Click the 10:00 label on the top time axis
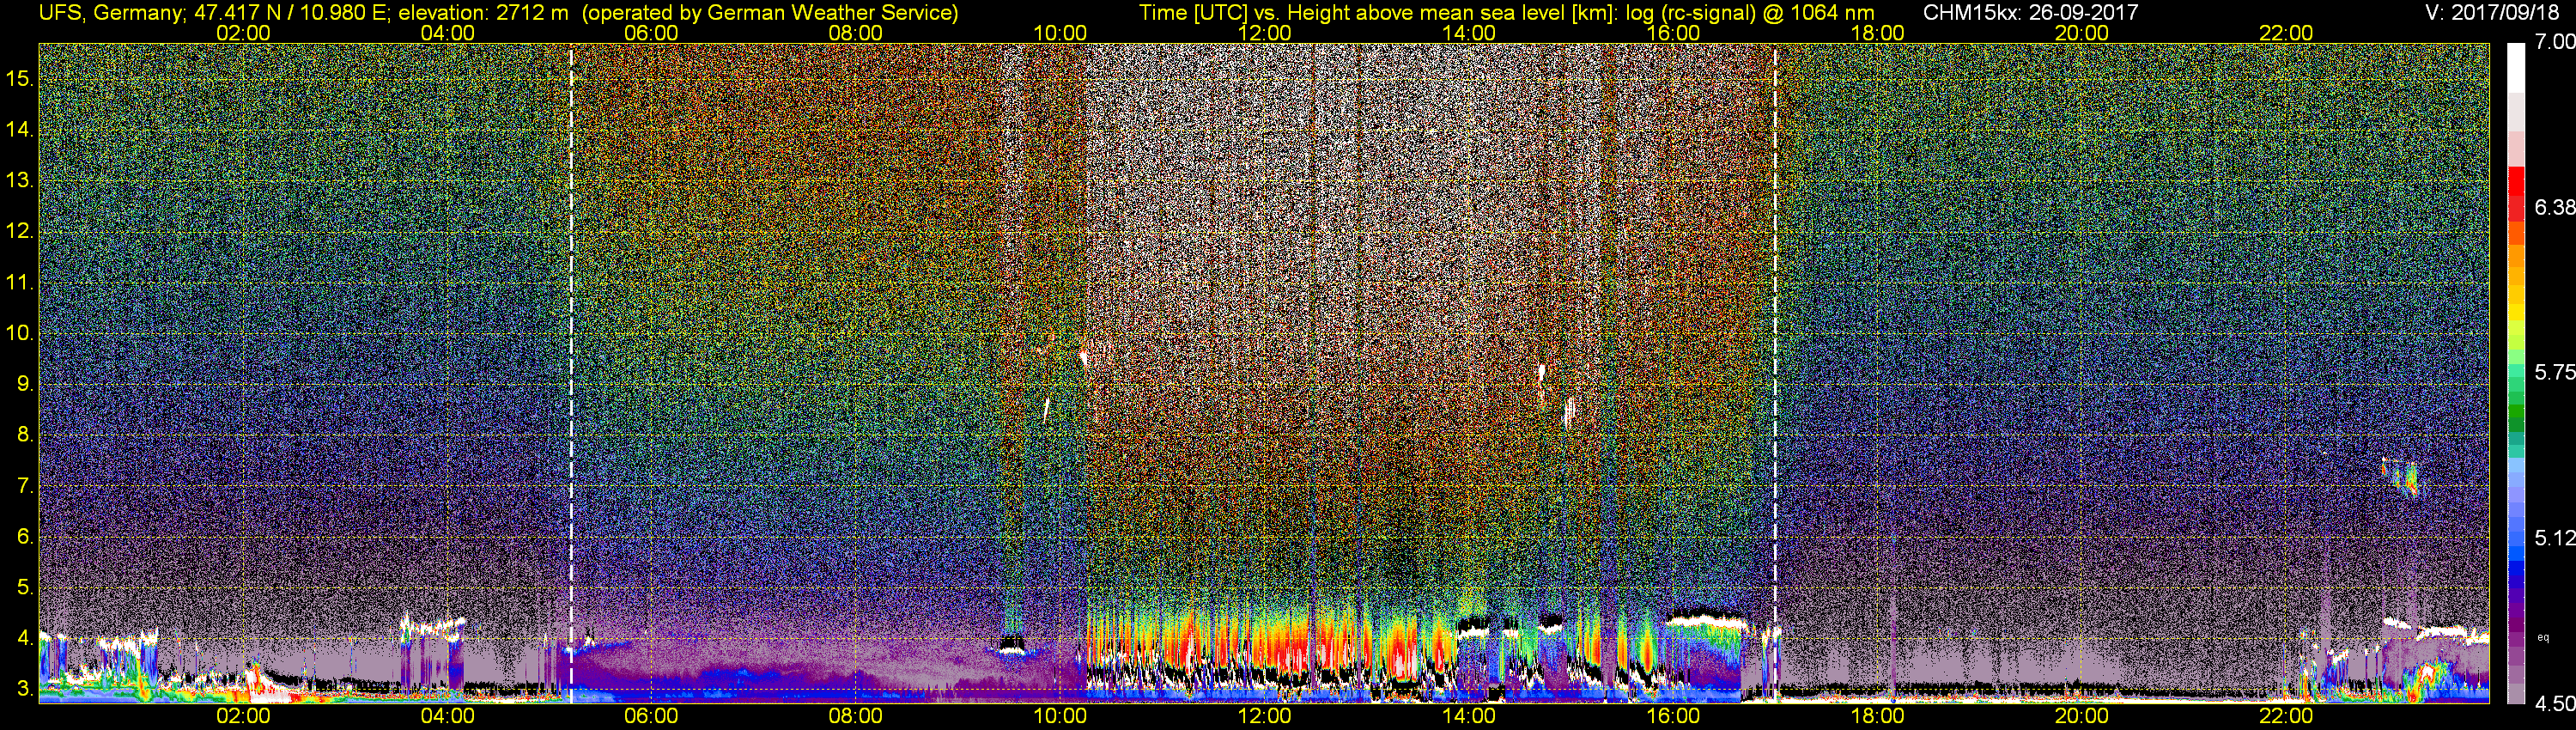This screenshot has width=2576, height=730. (x=1060, y=33)
